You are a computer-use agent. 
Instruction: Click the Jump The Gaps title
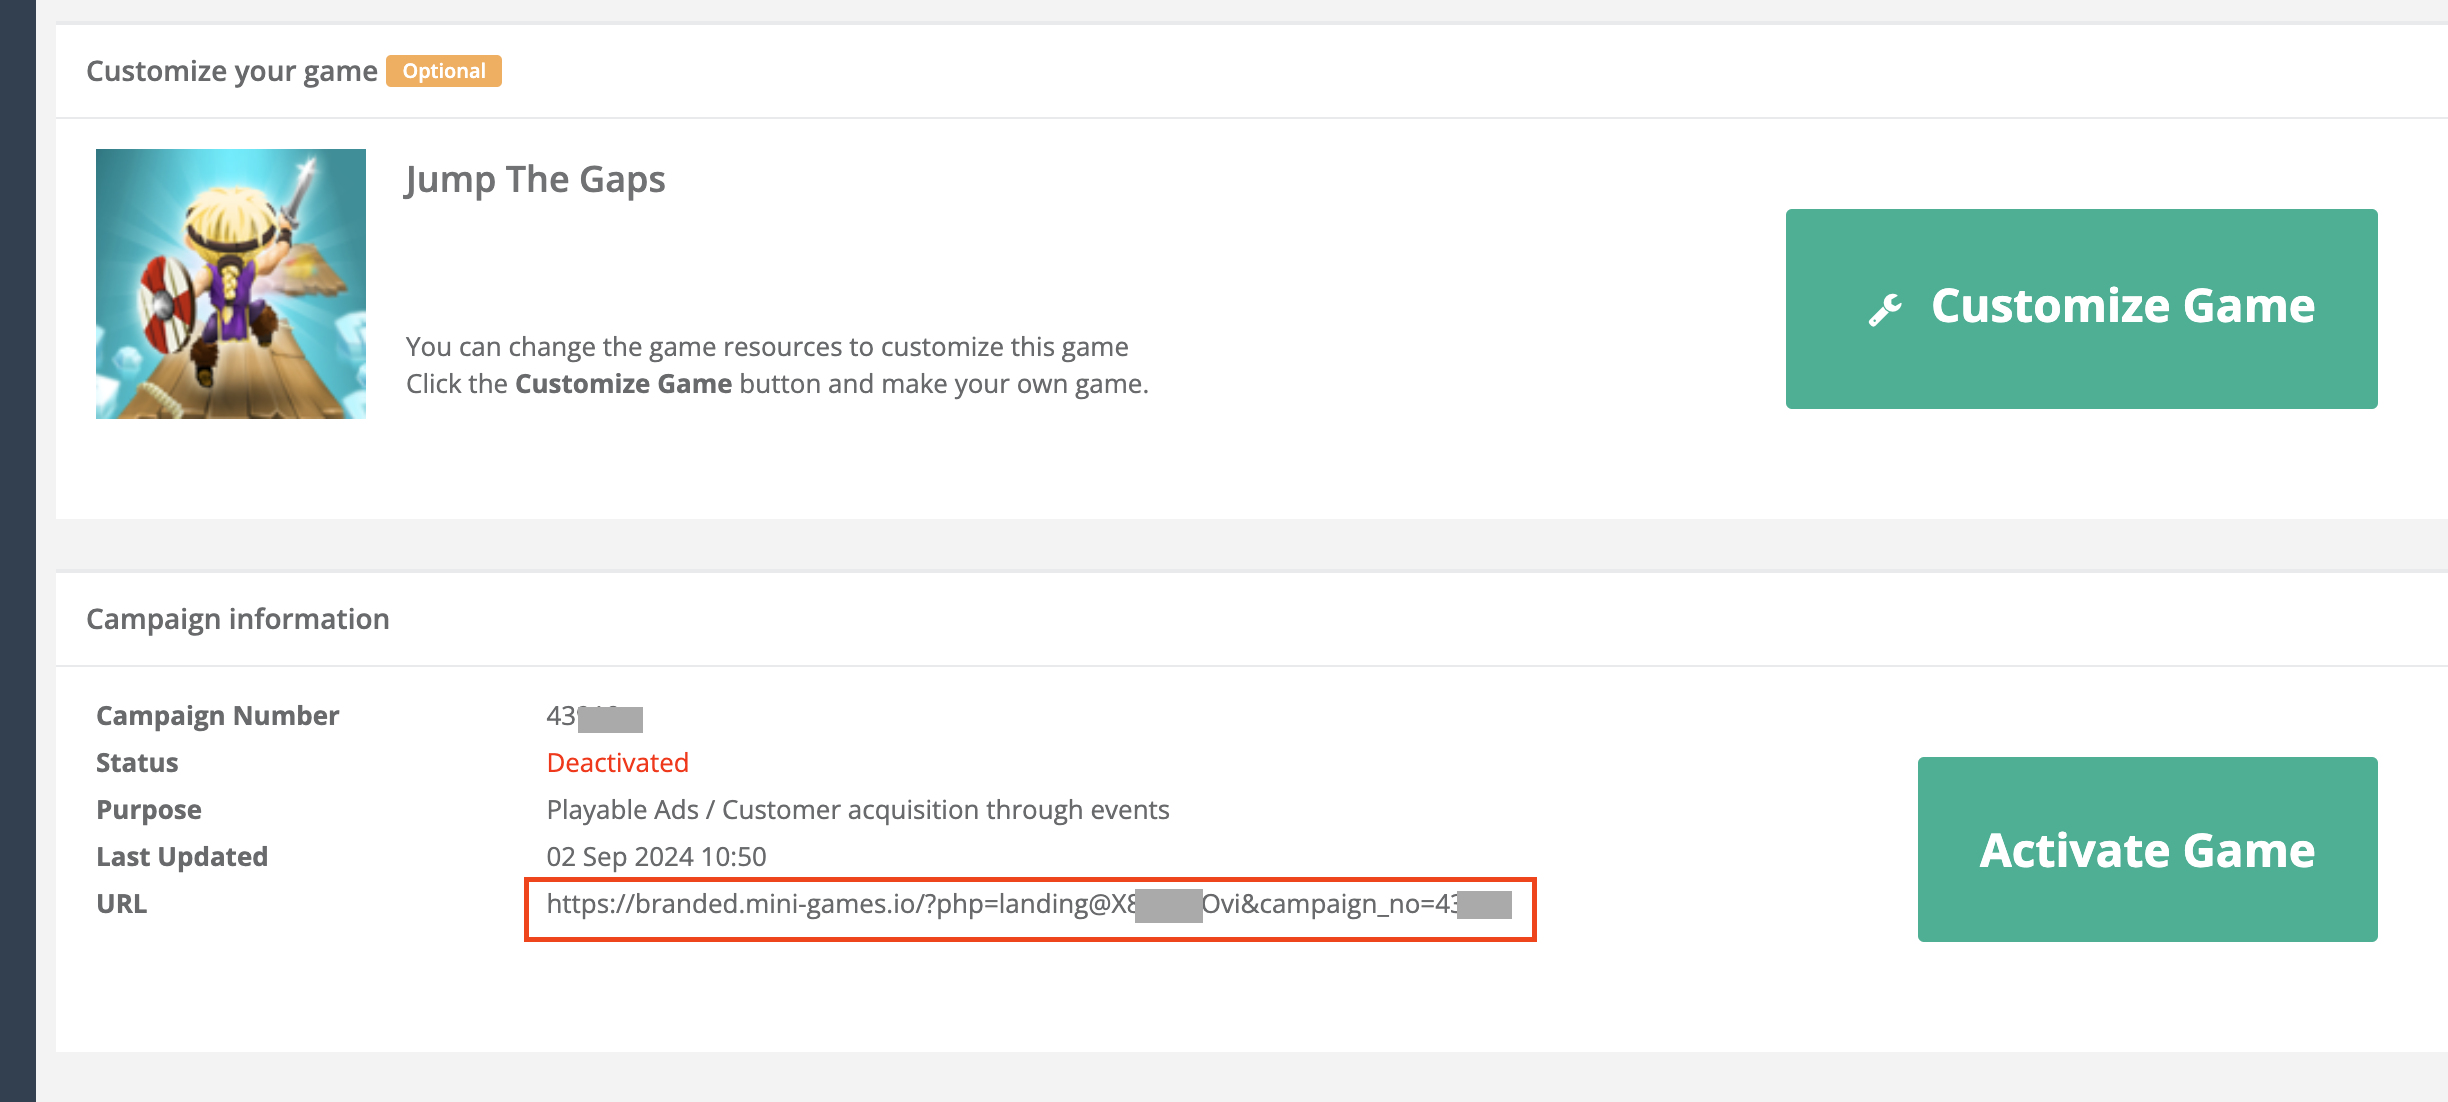tap(535, 180)
